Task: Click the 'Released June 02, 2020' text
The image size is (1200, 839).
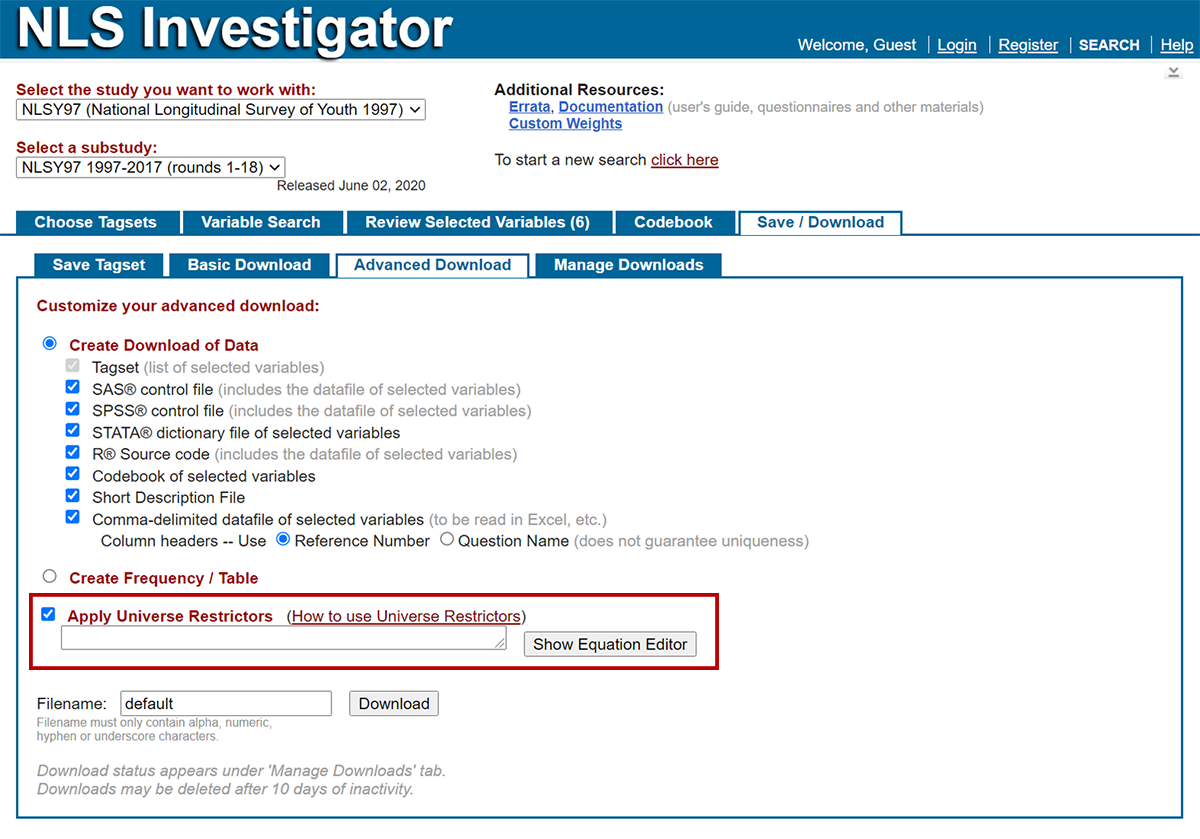Action: click(351, 186)
